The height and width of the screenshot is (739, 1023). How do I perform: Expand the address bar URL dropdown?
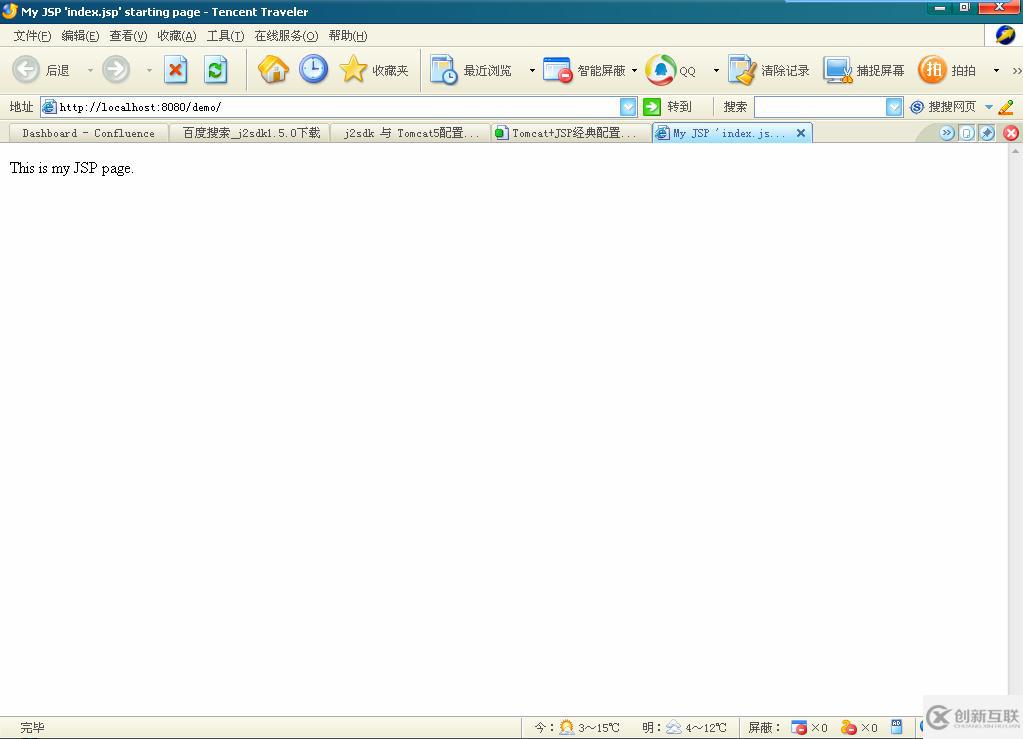[628, 107]
